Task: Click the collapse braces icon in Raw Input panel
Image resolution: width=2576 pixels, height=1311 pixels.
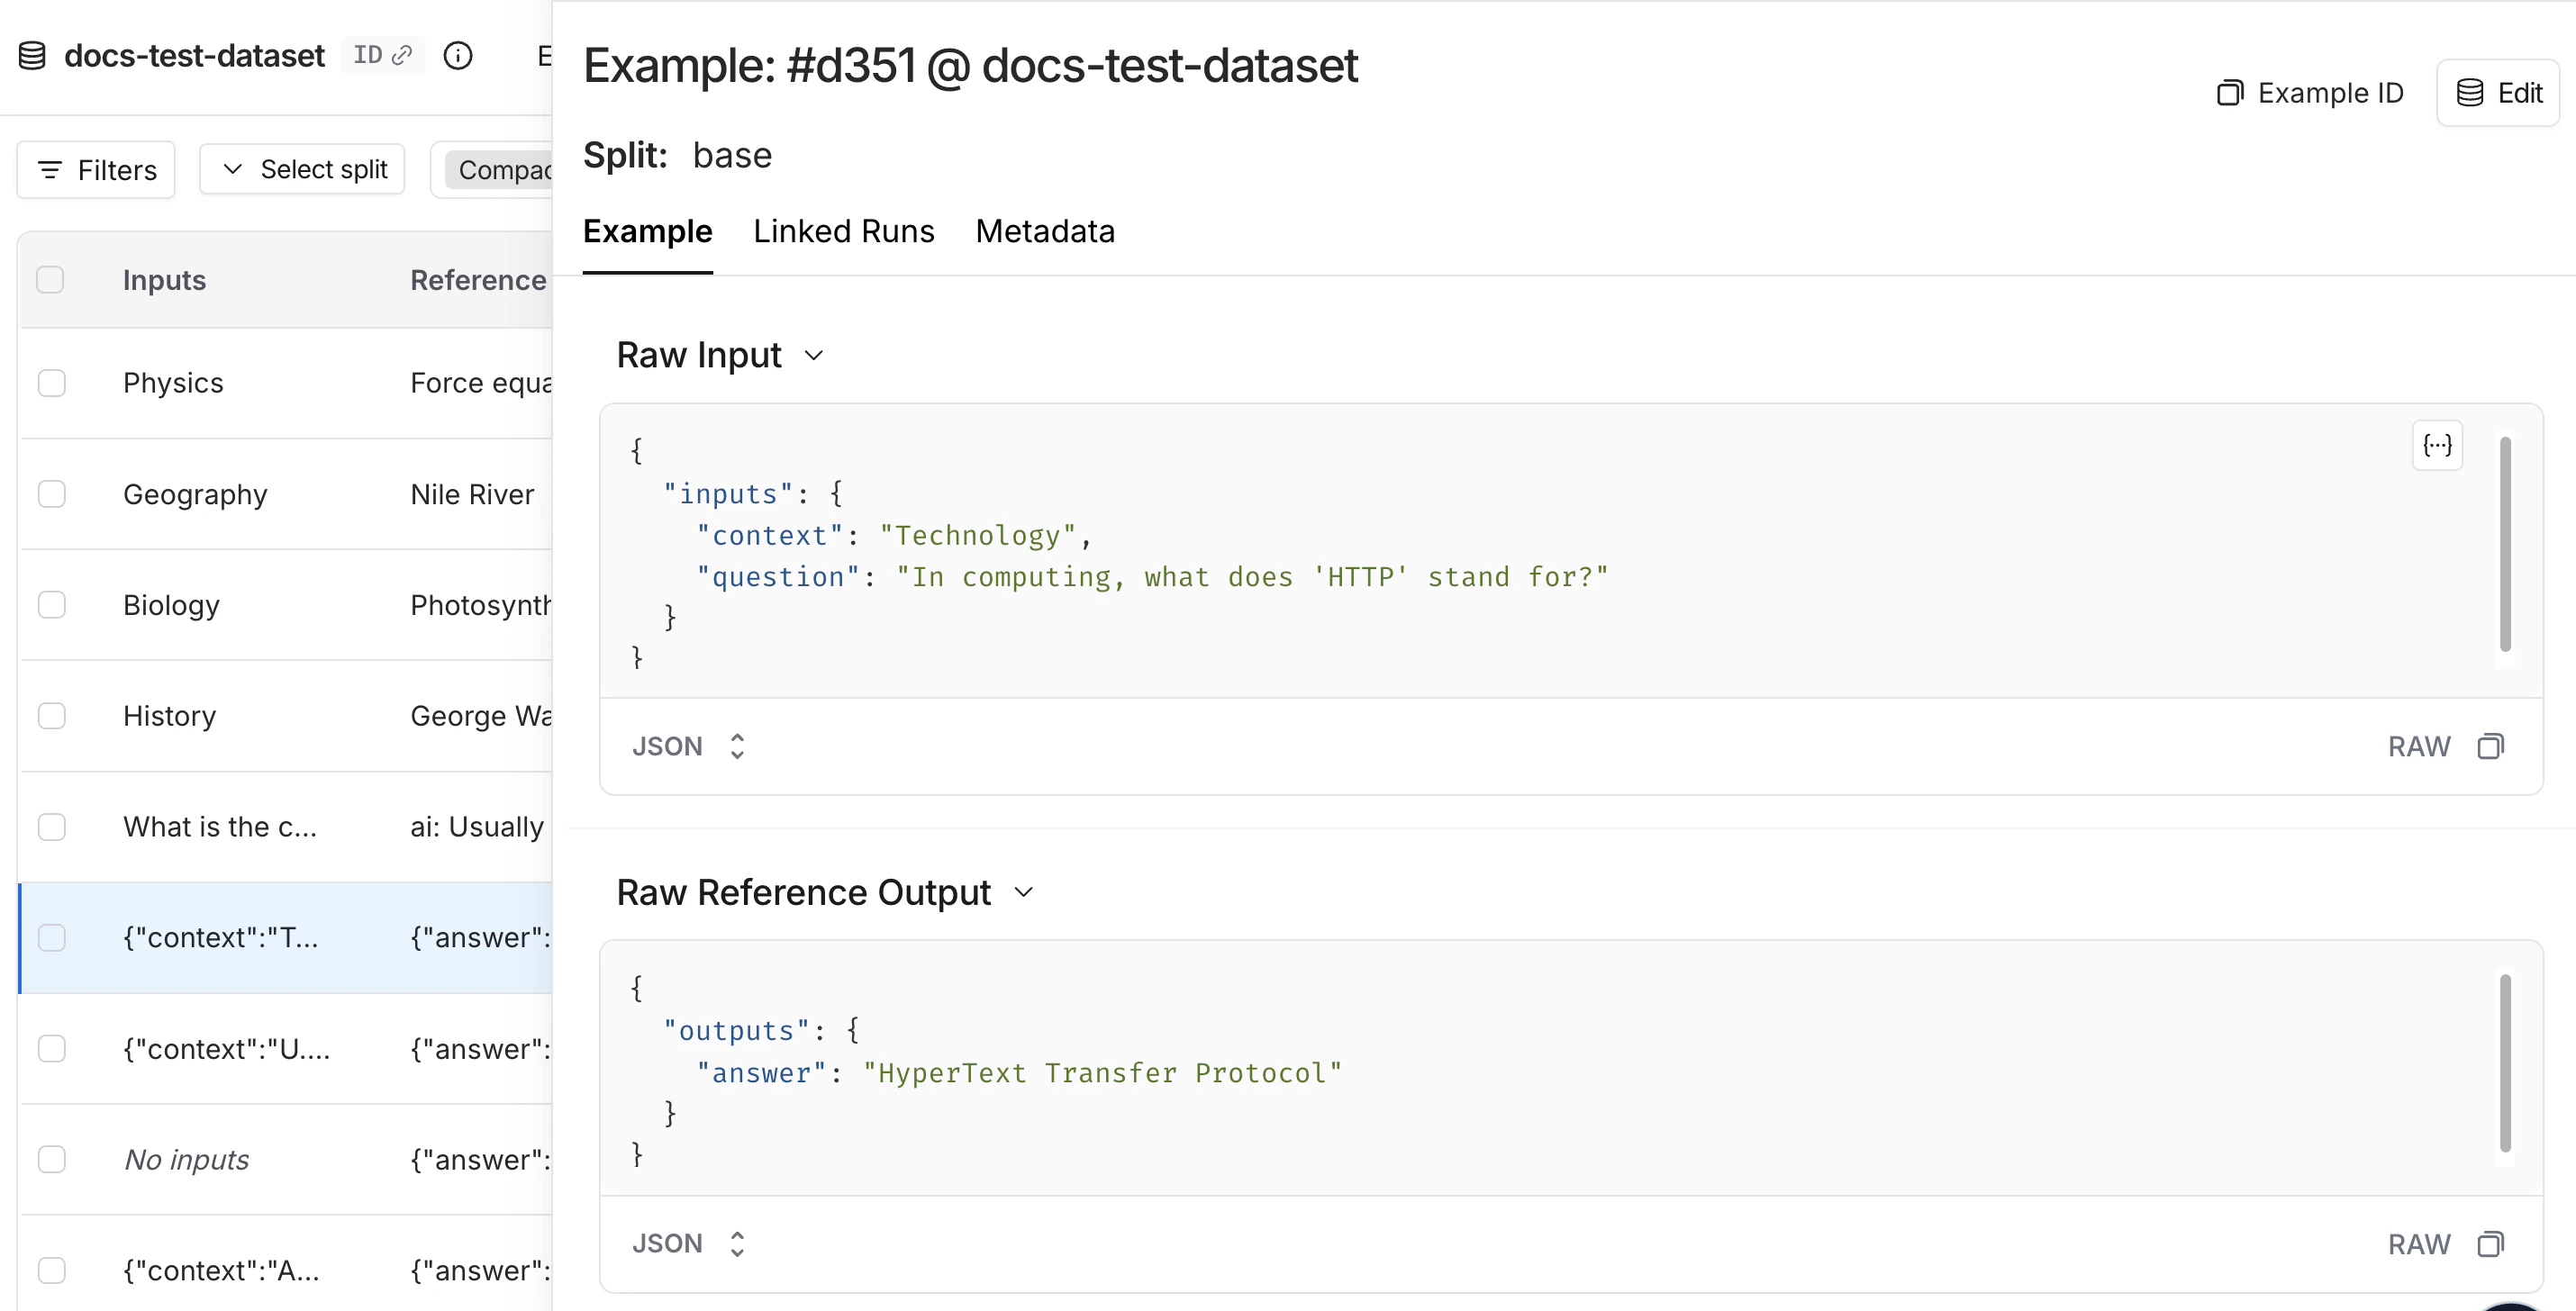Action: tap(2438, 445)
